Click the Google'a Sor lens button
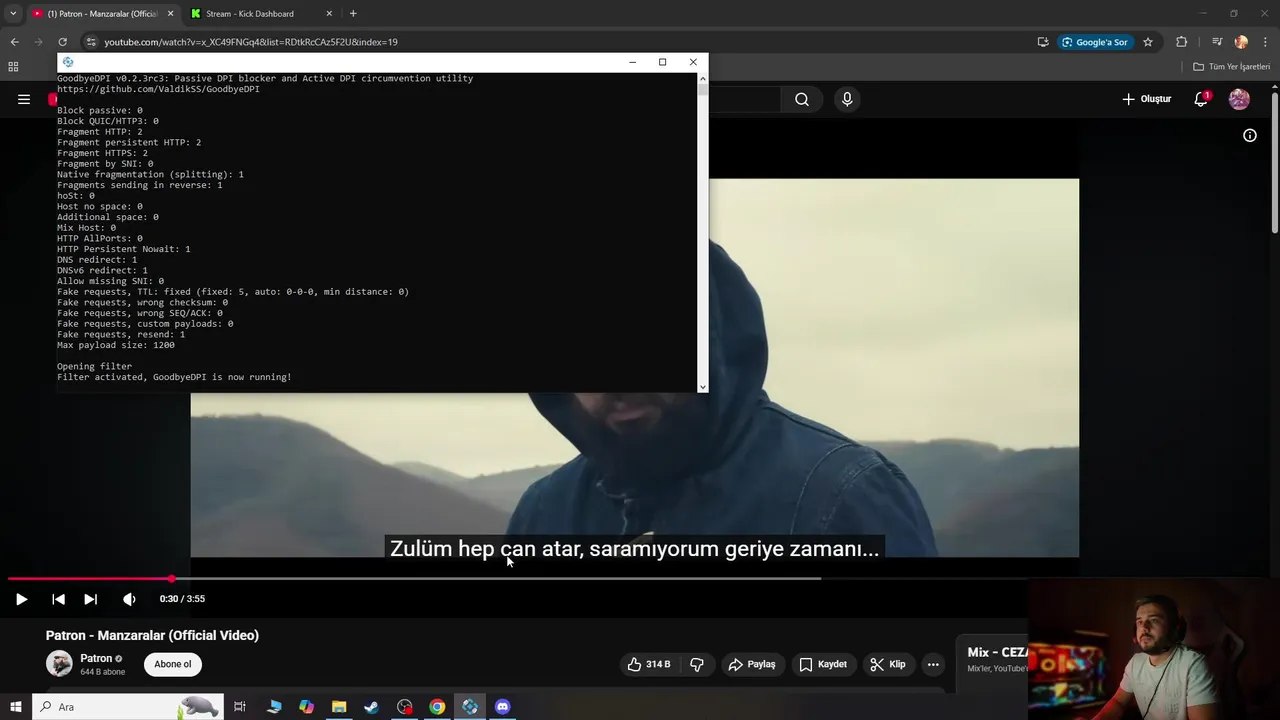 [x=1094, y=42]
